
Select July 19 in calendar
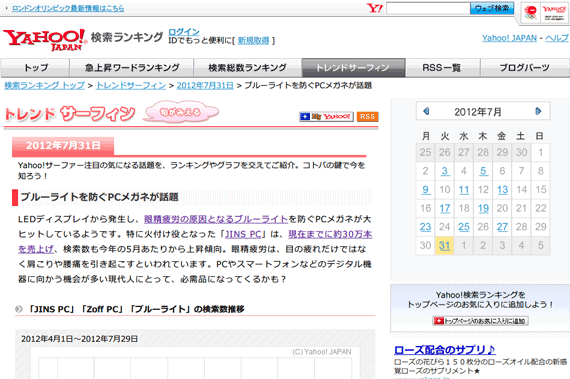point(483,208)
